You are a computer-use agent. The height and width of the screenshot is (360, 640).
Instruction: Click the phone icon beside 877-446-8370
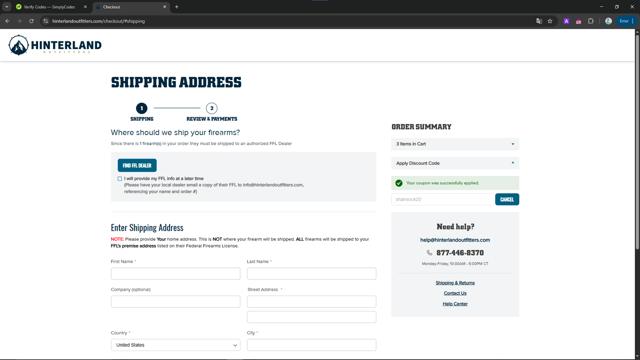[x=429, y=253]
